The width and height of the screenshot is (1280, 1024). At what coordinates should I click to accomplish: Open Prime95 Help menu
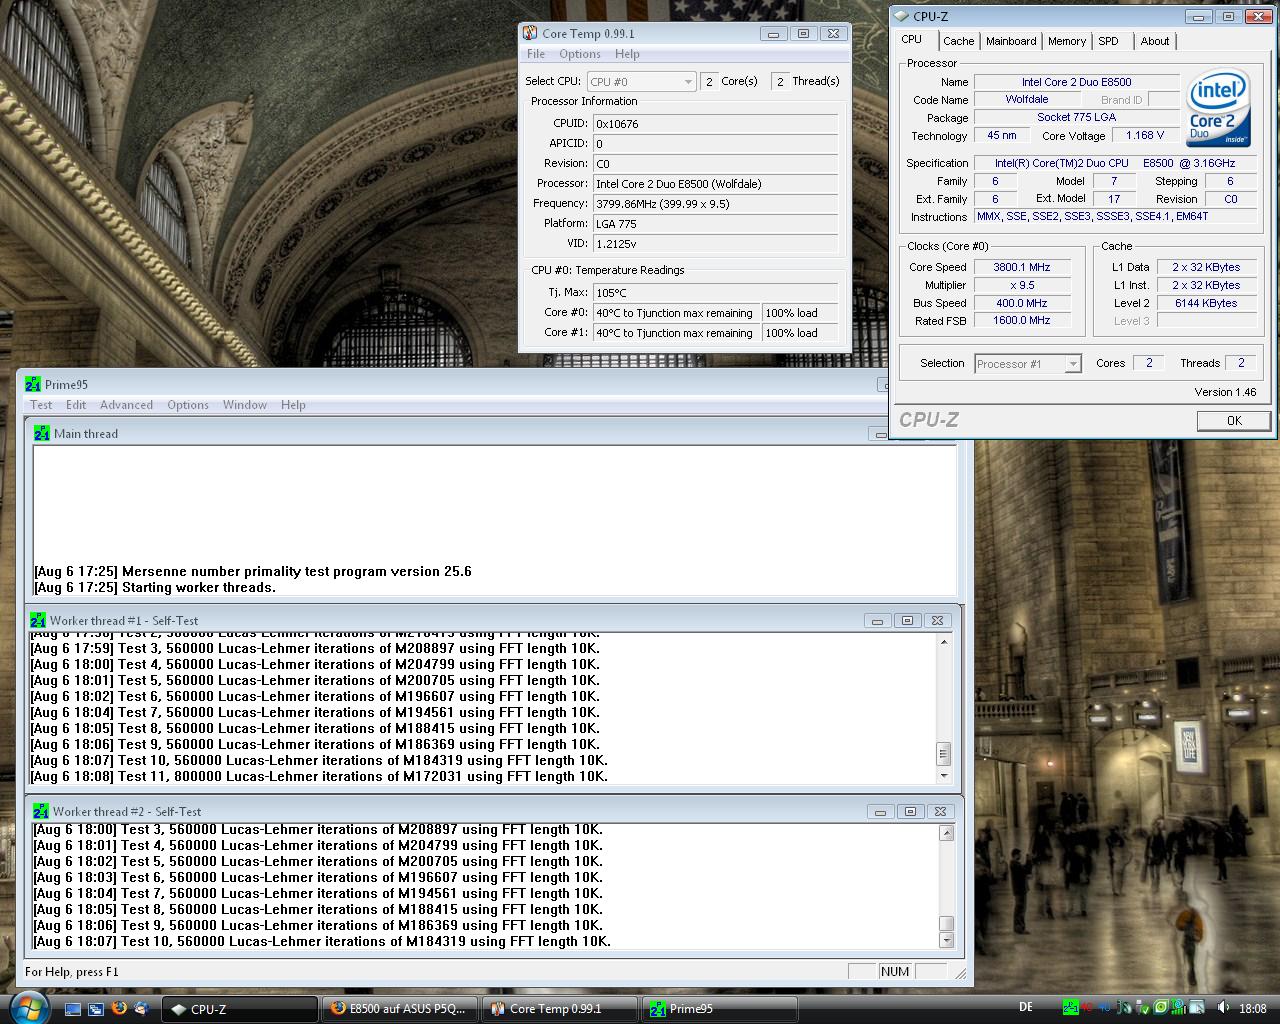point(293,405)
